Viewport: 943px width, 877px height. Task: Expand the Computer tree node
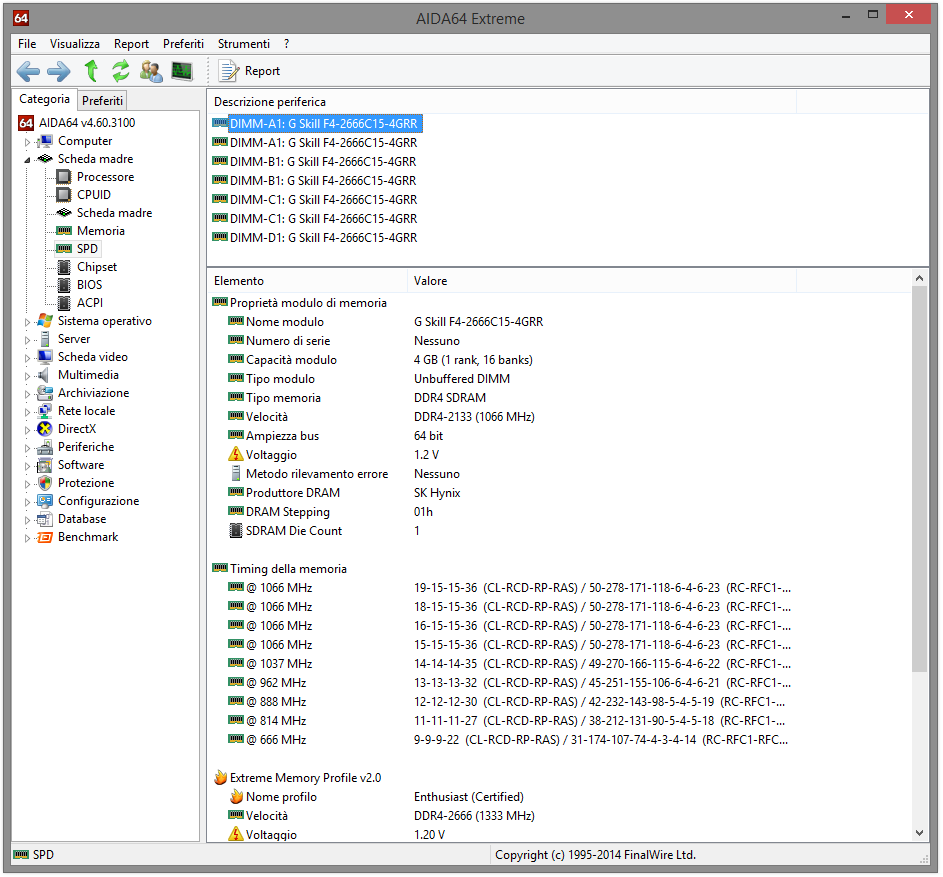(x=26, y=142)
